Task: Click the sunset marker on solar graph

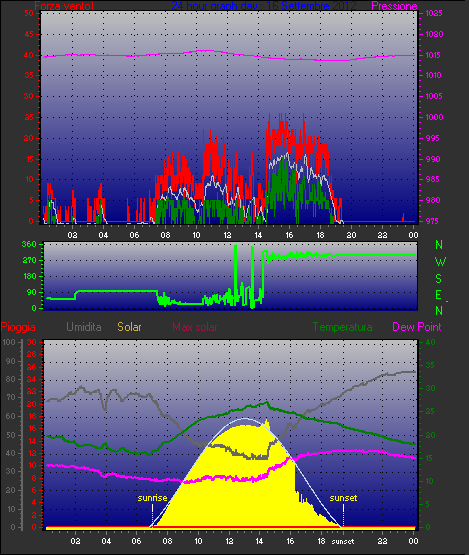Action: coord(343,498)
